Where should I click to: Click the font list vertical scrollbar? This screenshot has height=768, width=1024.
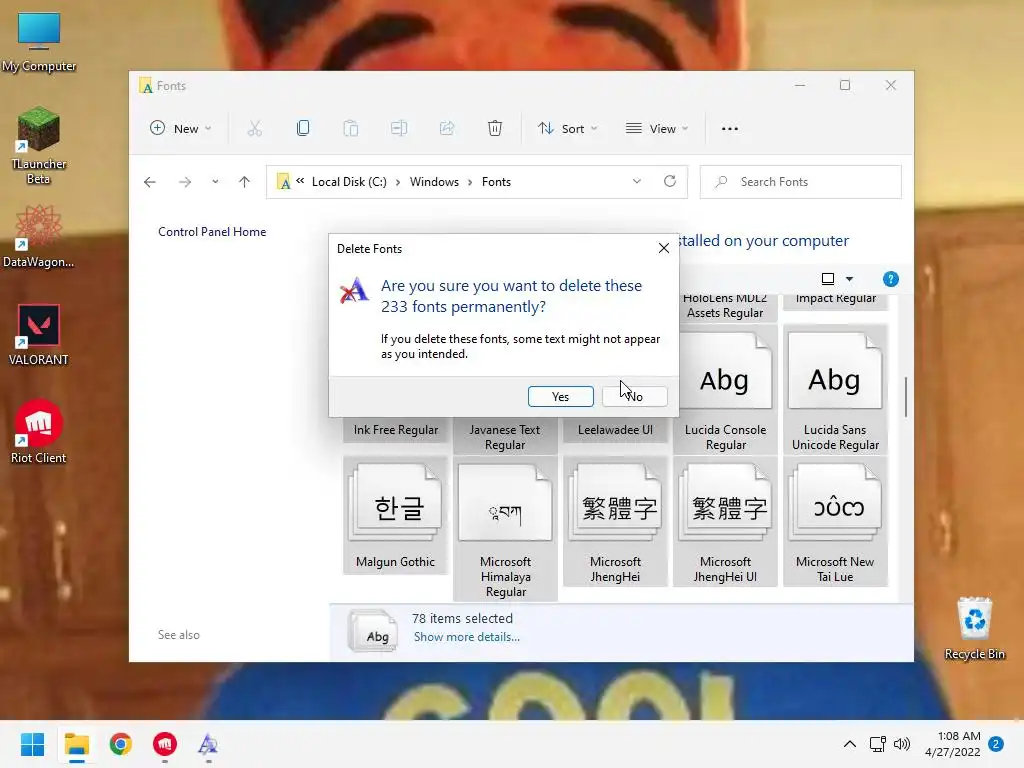[906, 397]
